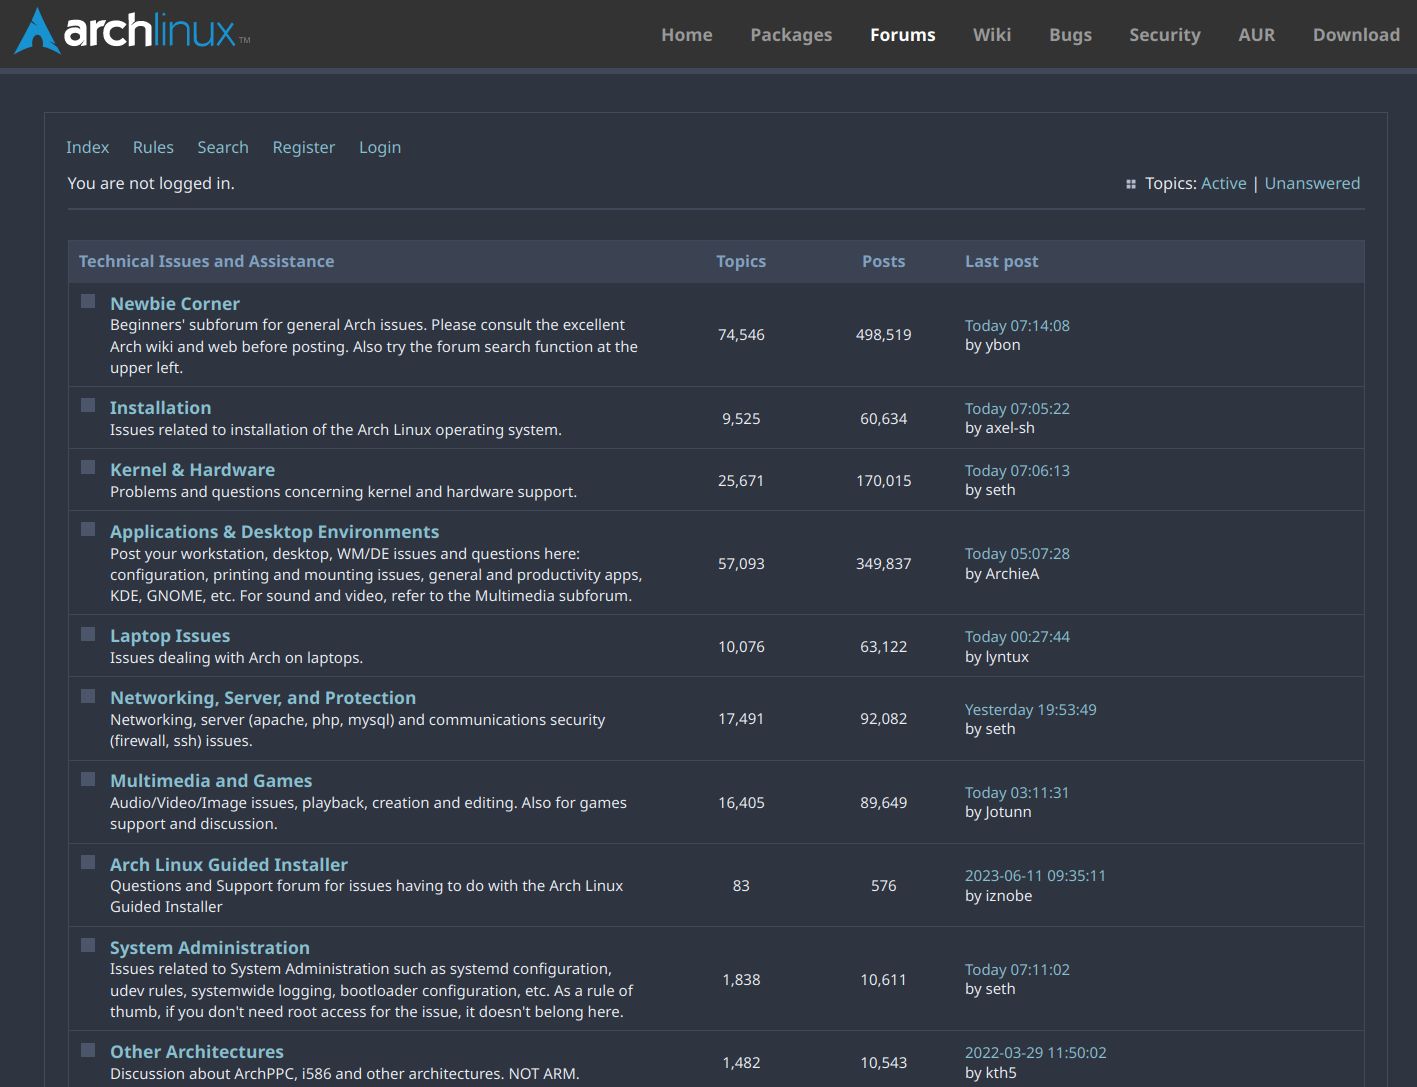Open the Installation forum
This screenshot has height=1087, width=1417.
click(160, 407)
